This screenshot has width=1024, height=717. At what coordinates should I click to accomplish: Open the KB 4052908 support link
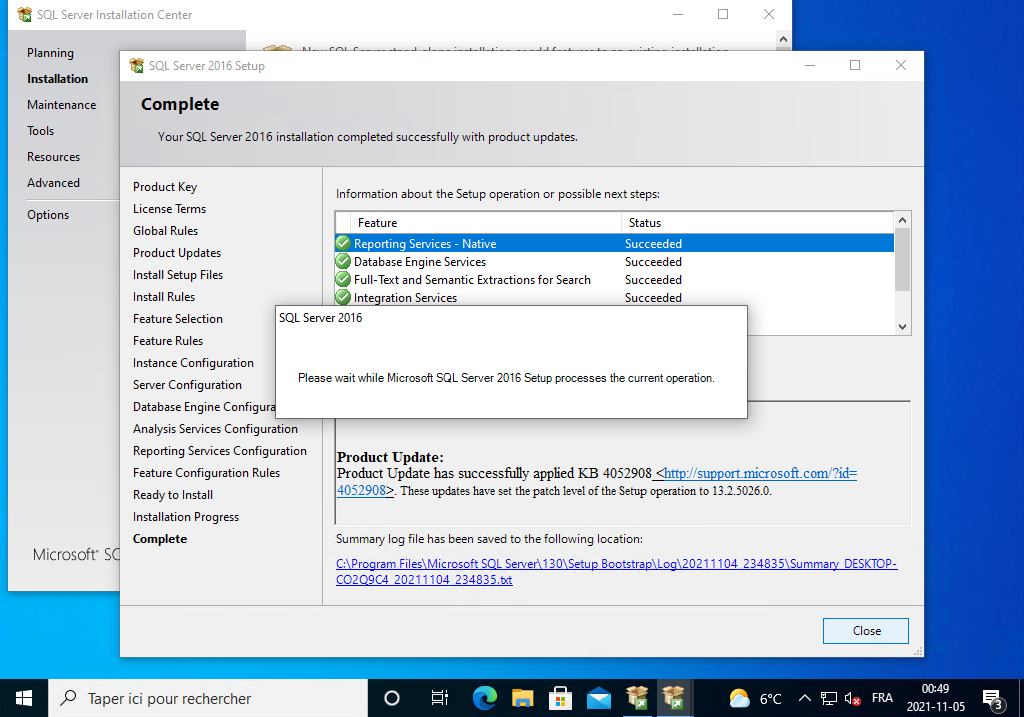[758, 473]
